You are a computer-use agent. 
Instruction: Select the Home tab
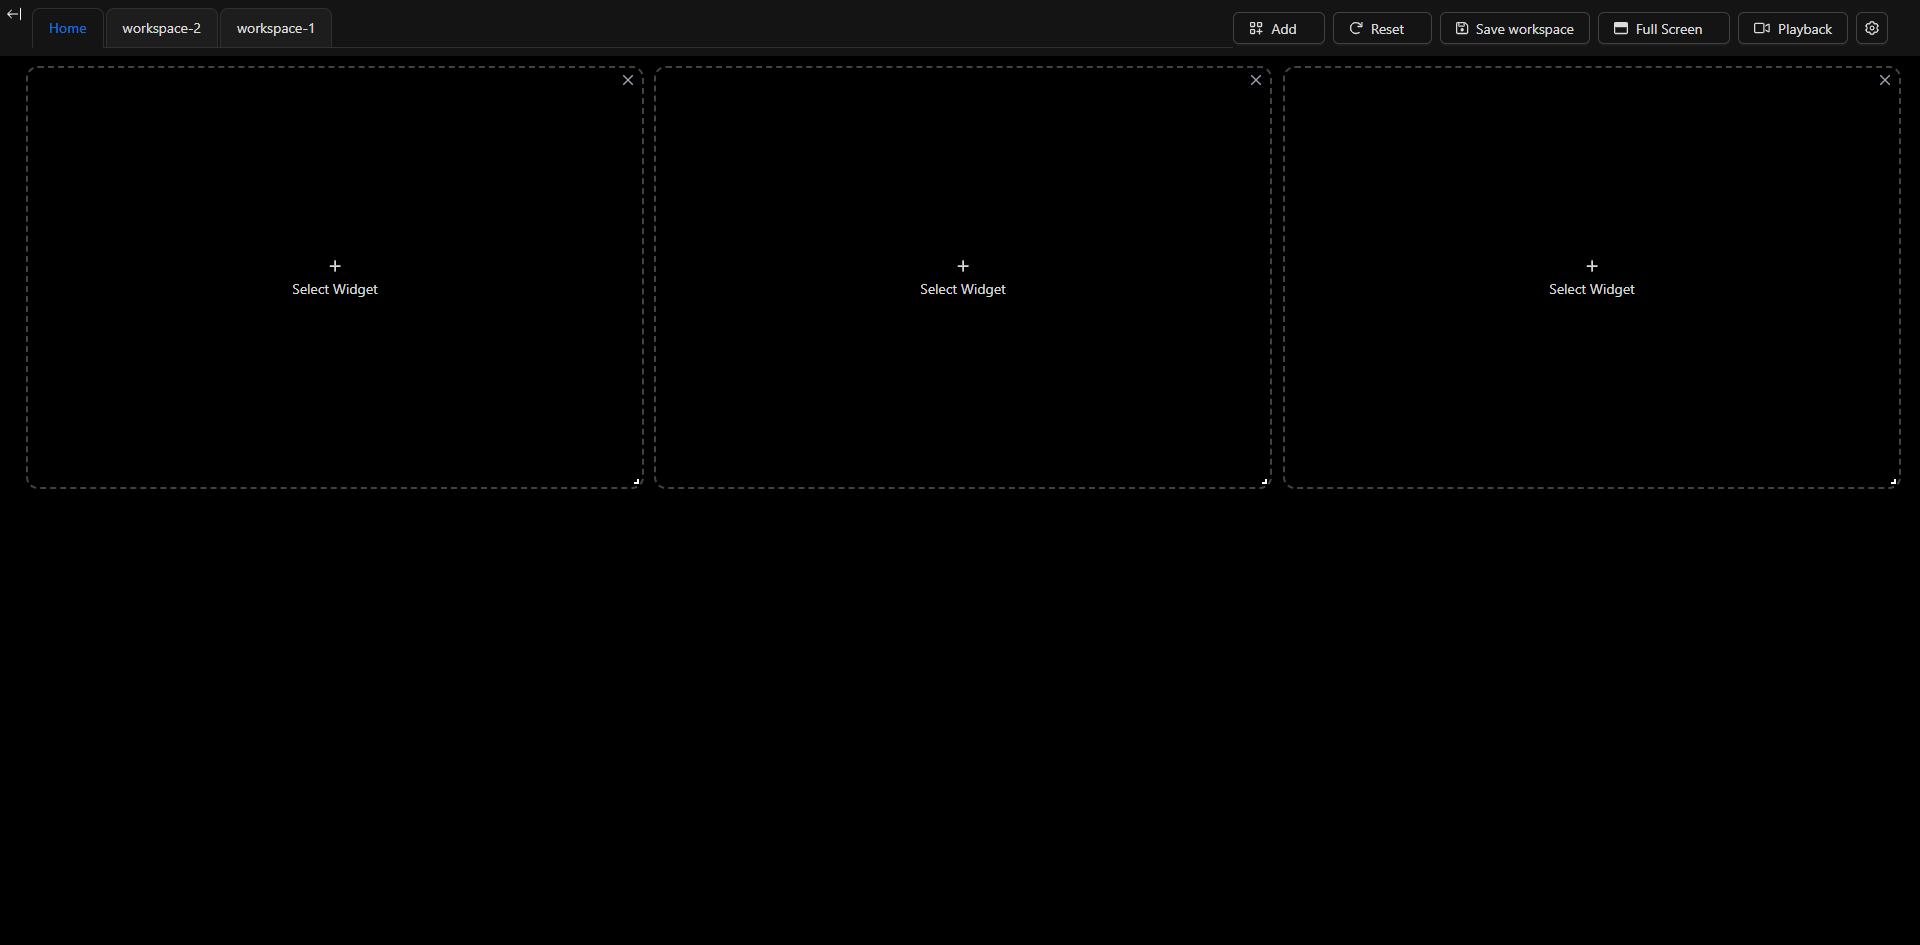67,28
